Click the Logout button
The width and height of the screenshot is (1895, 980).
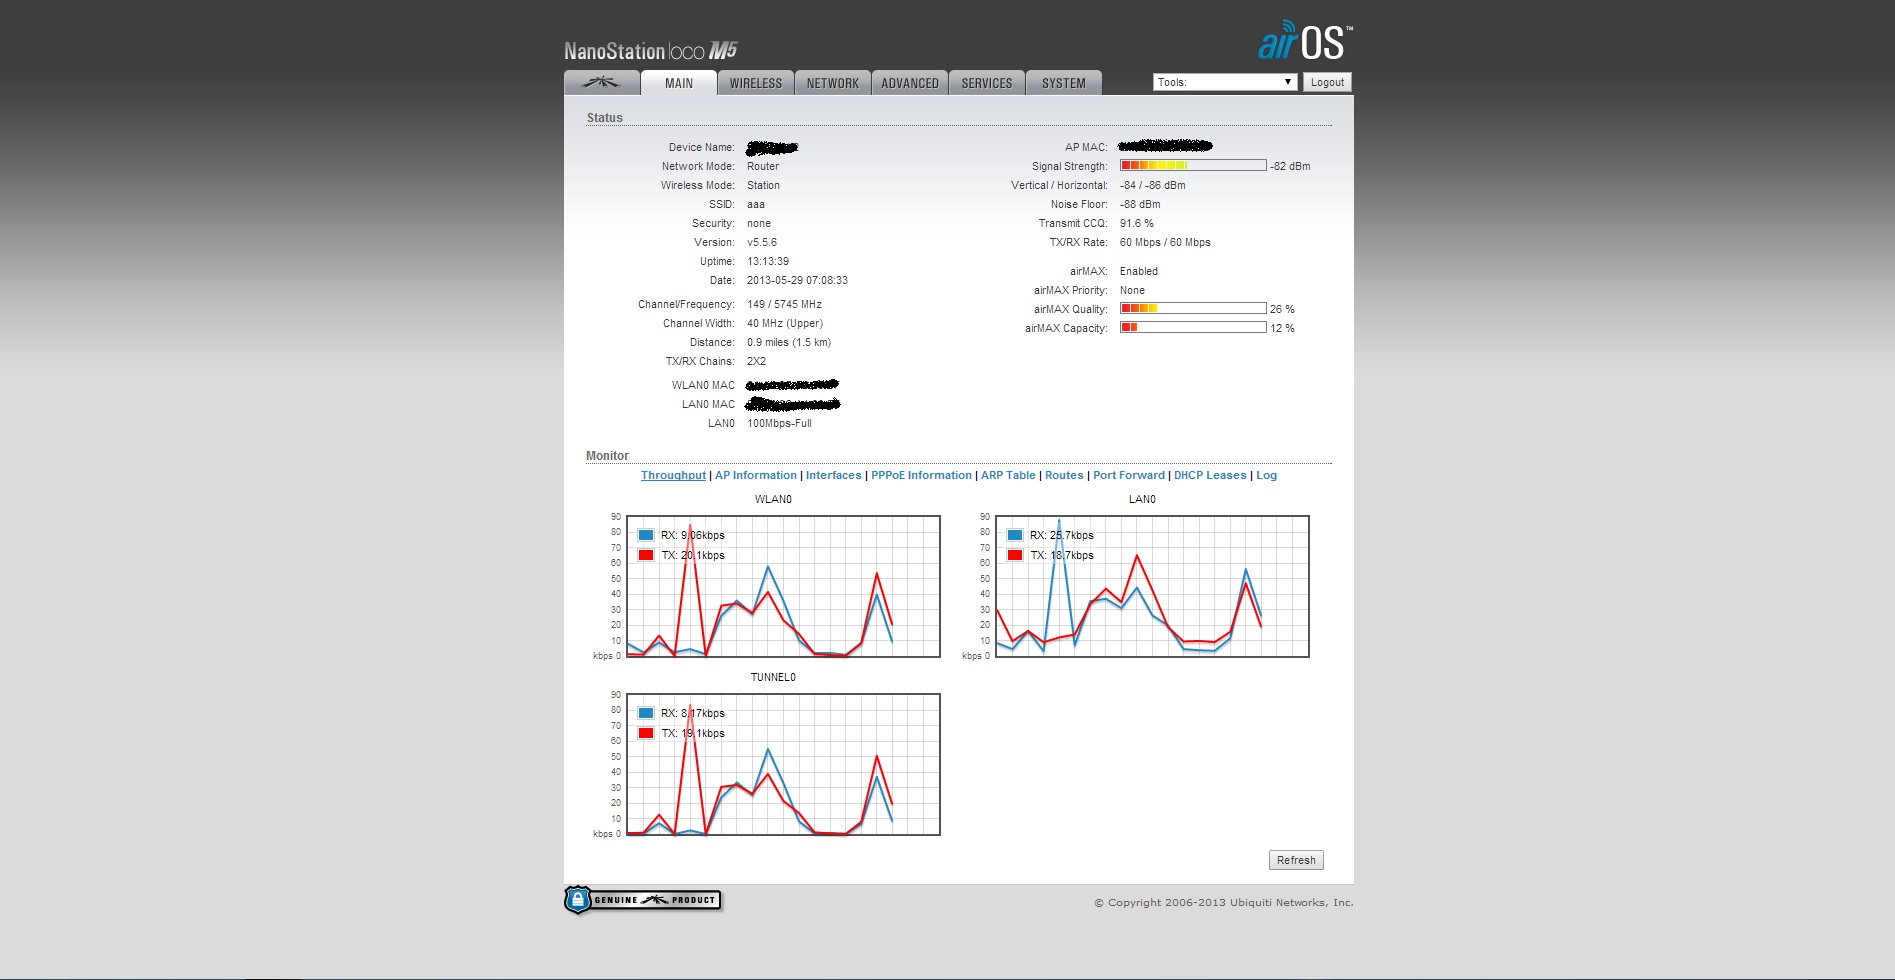1327,82
